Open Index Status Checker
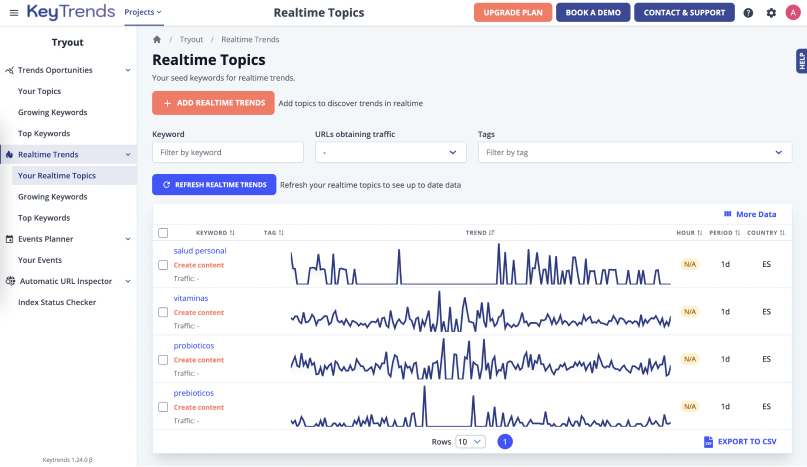The height and width of the screenshot is (467, 807). click(x=57, y=302)
